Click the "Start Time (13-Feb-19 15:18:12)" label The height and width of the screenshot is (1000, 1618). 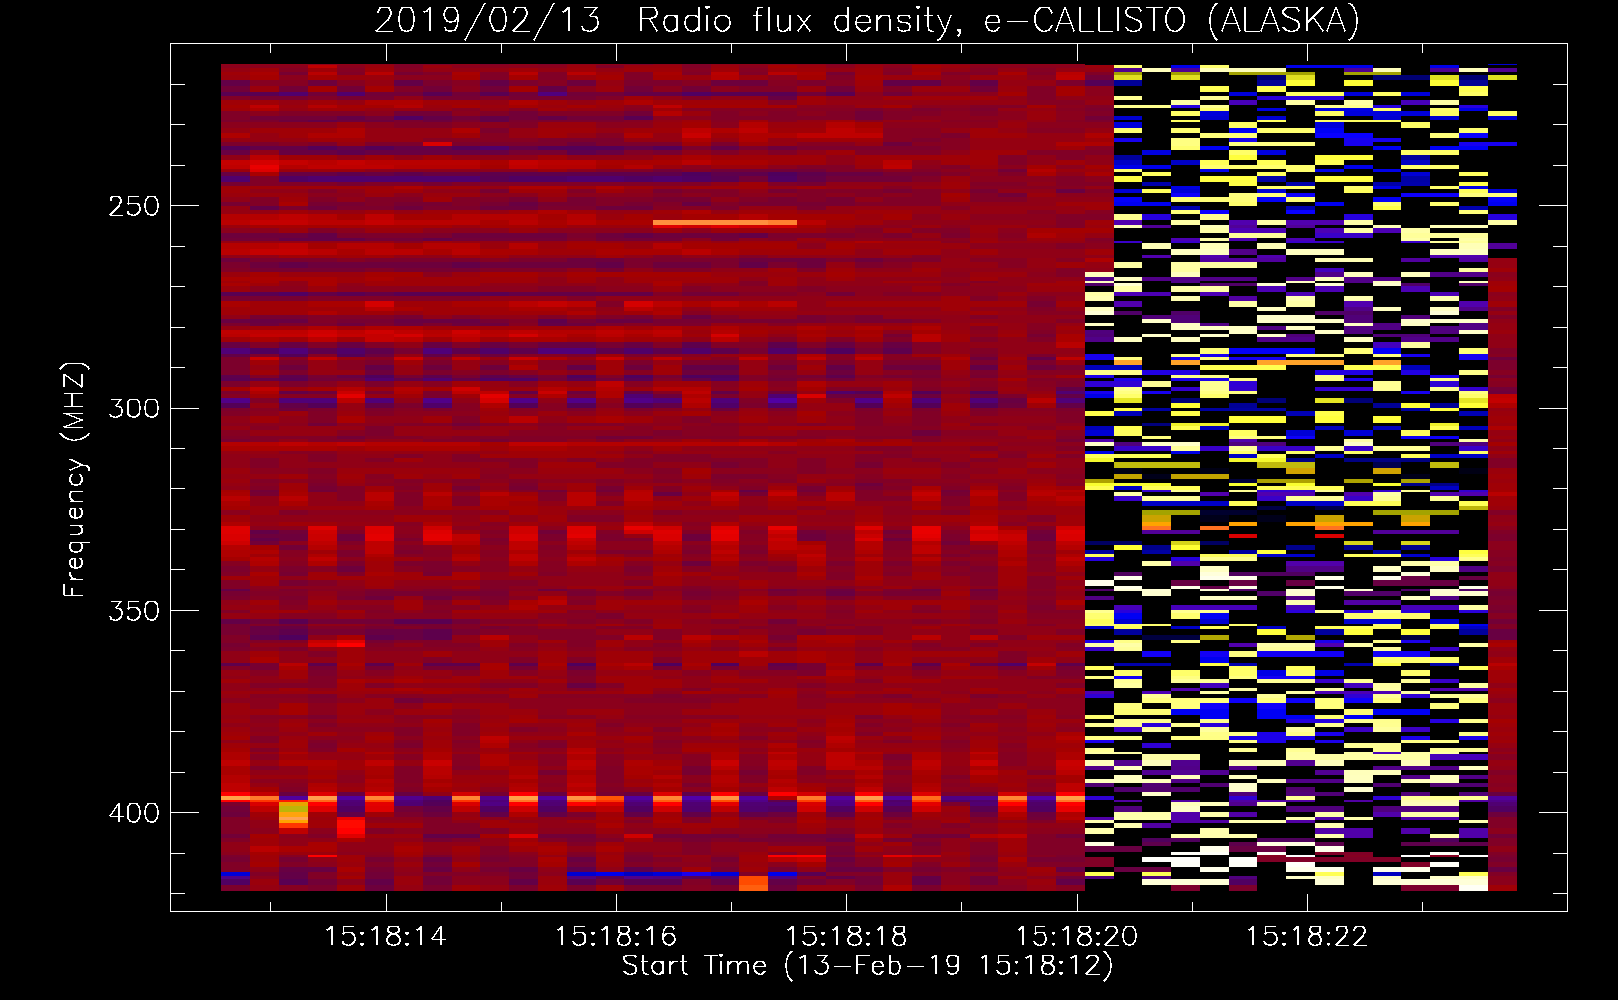coord(867,966)
